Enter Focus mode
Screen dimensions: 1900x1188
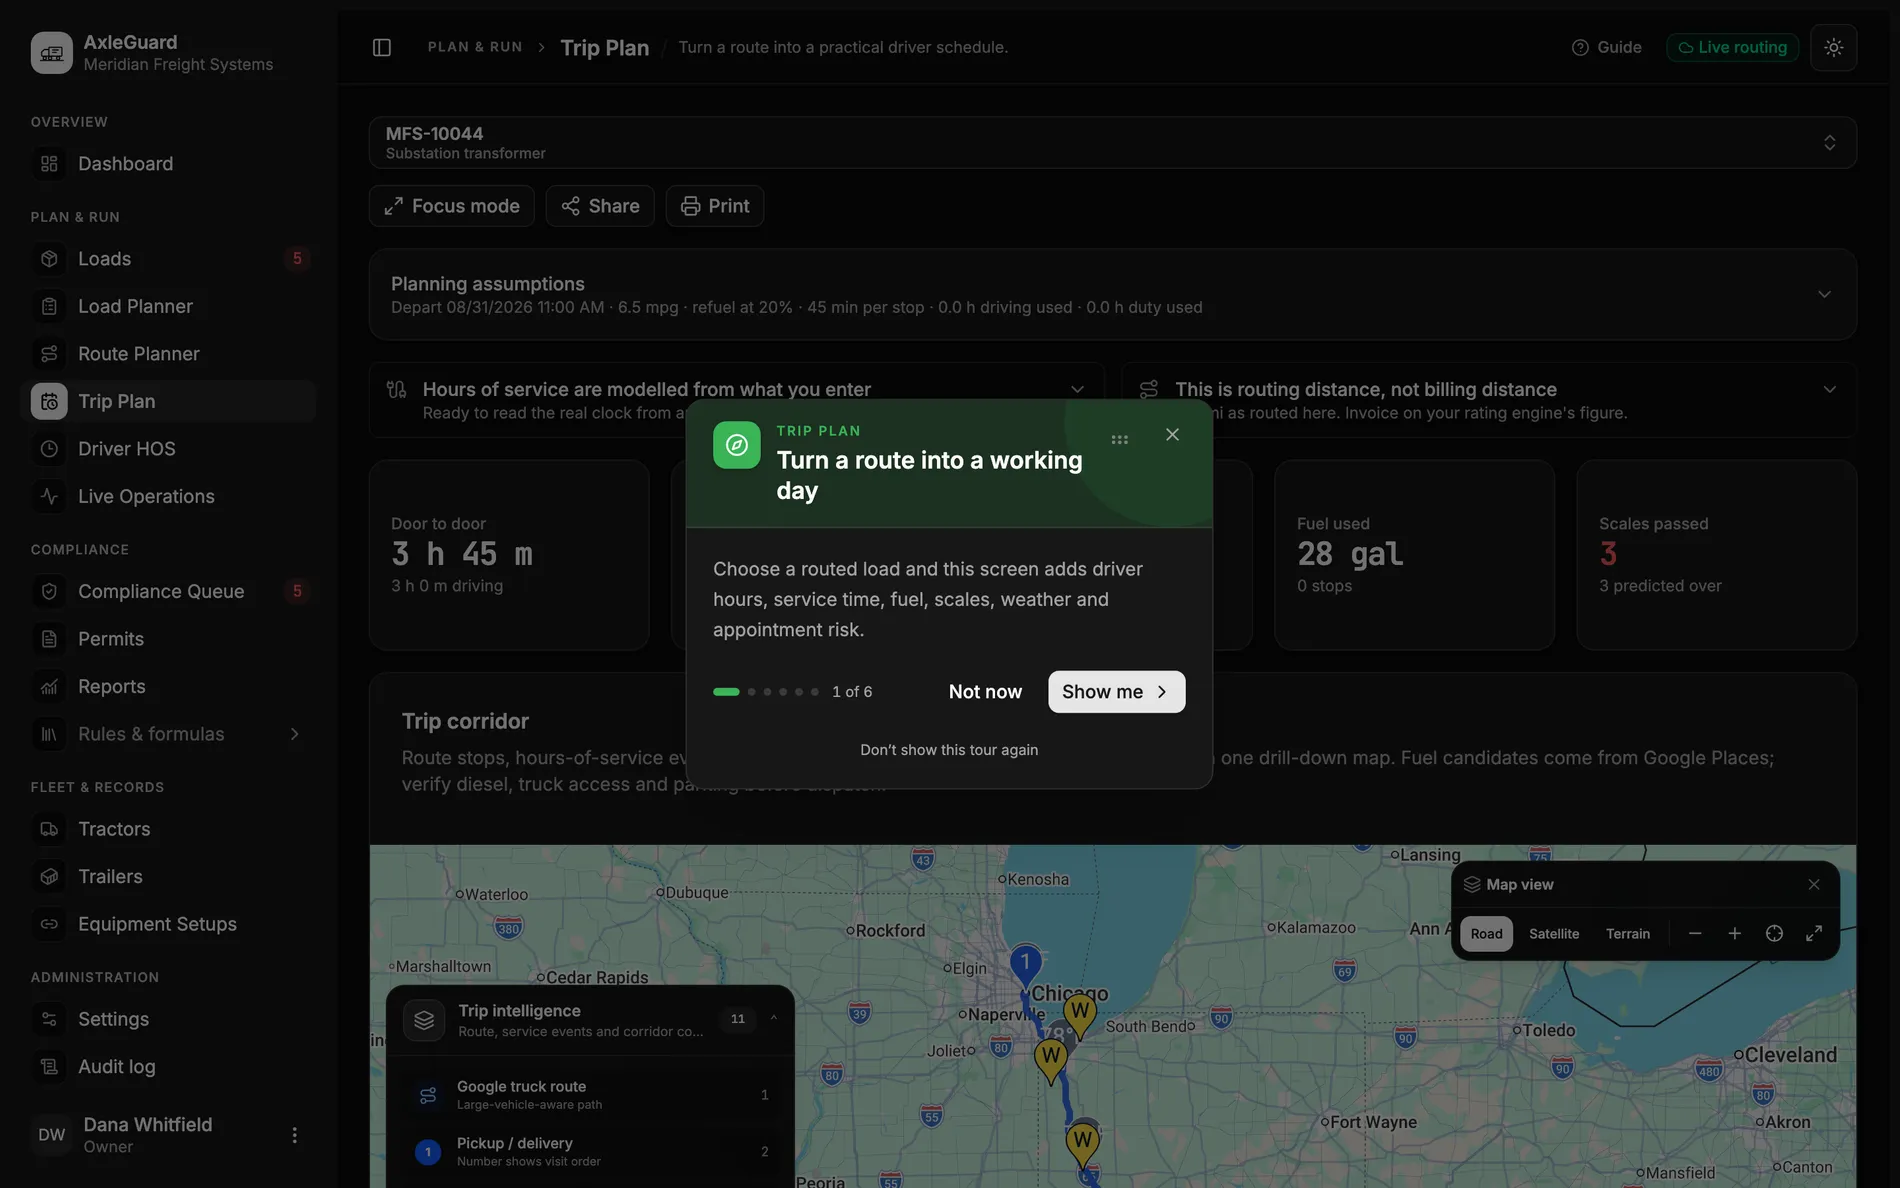click(x=451, y=206)
